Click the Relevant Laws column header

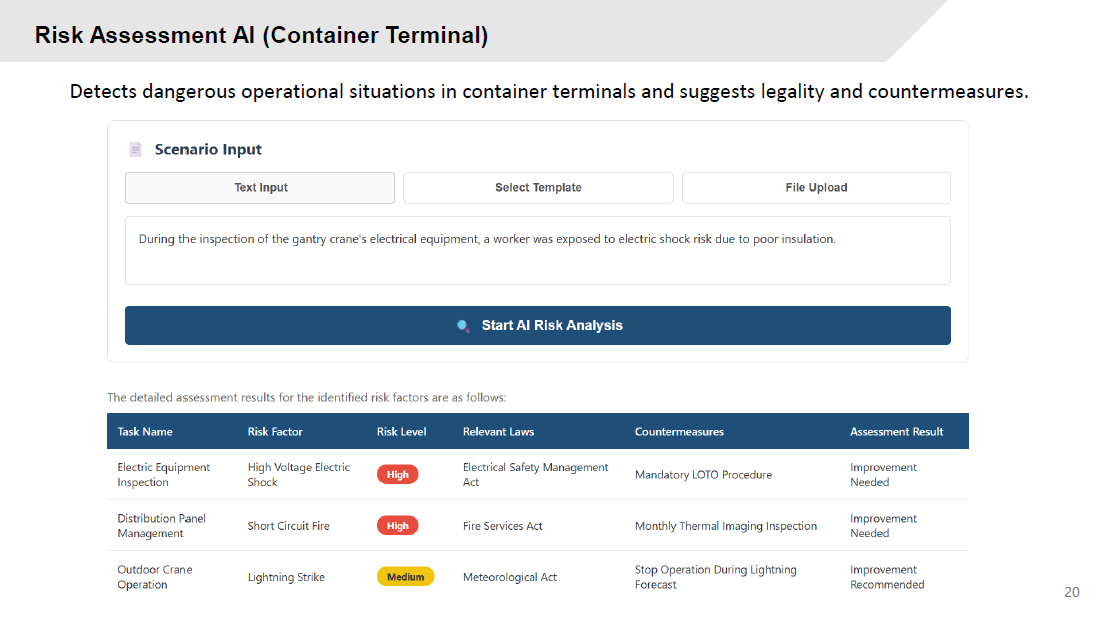click(x=498, y=432)
